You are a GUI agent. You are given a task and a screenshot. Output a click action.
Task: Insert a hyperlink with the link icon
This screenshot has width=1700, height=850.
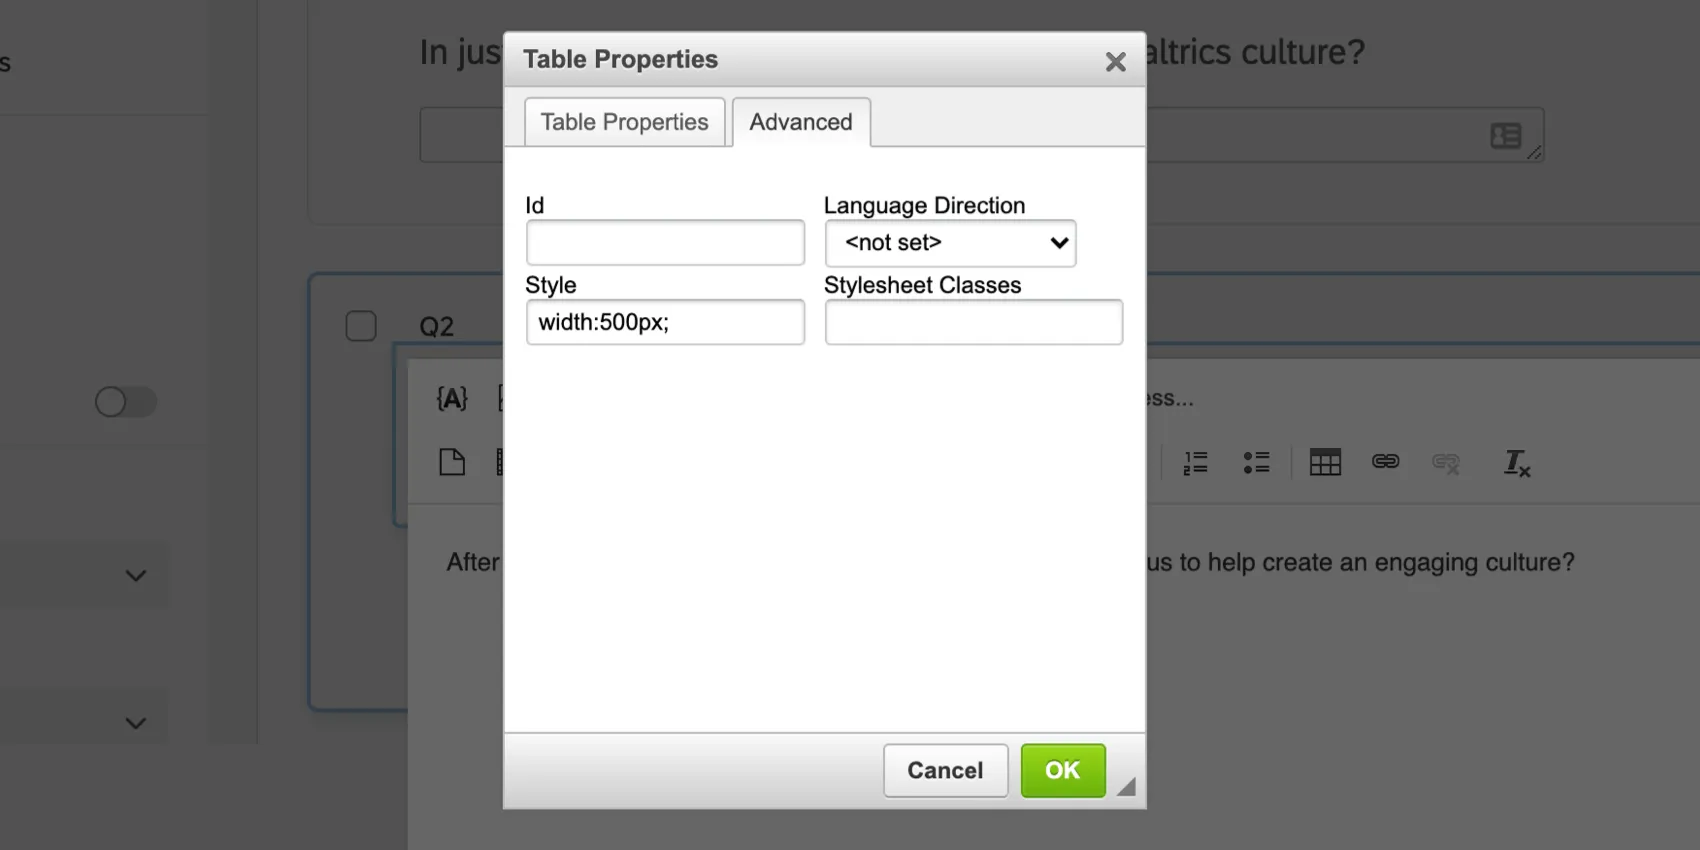(x=1385, y=462)
